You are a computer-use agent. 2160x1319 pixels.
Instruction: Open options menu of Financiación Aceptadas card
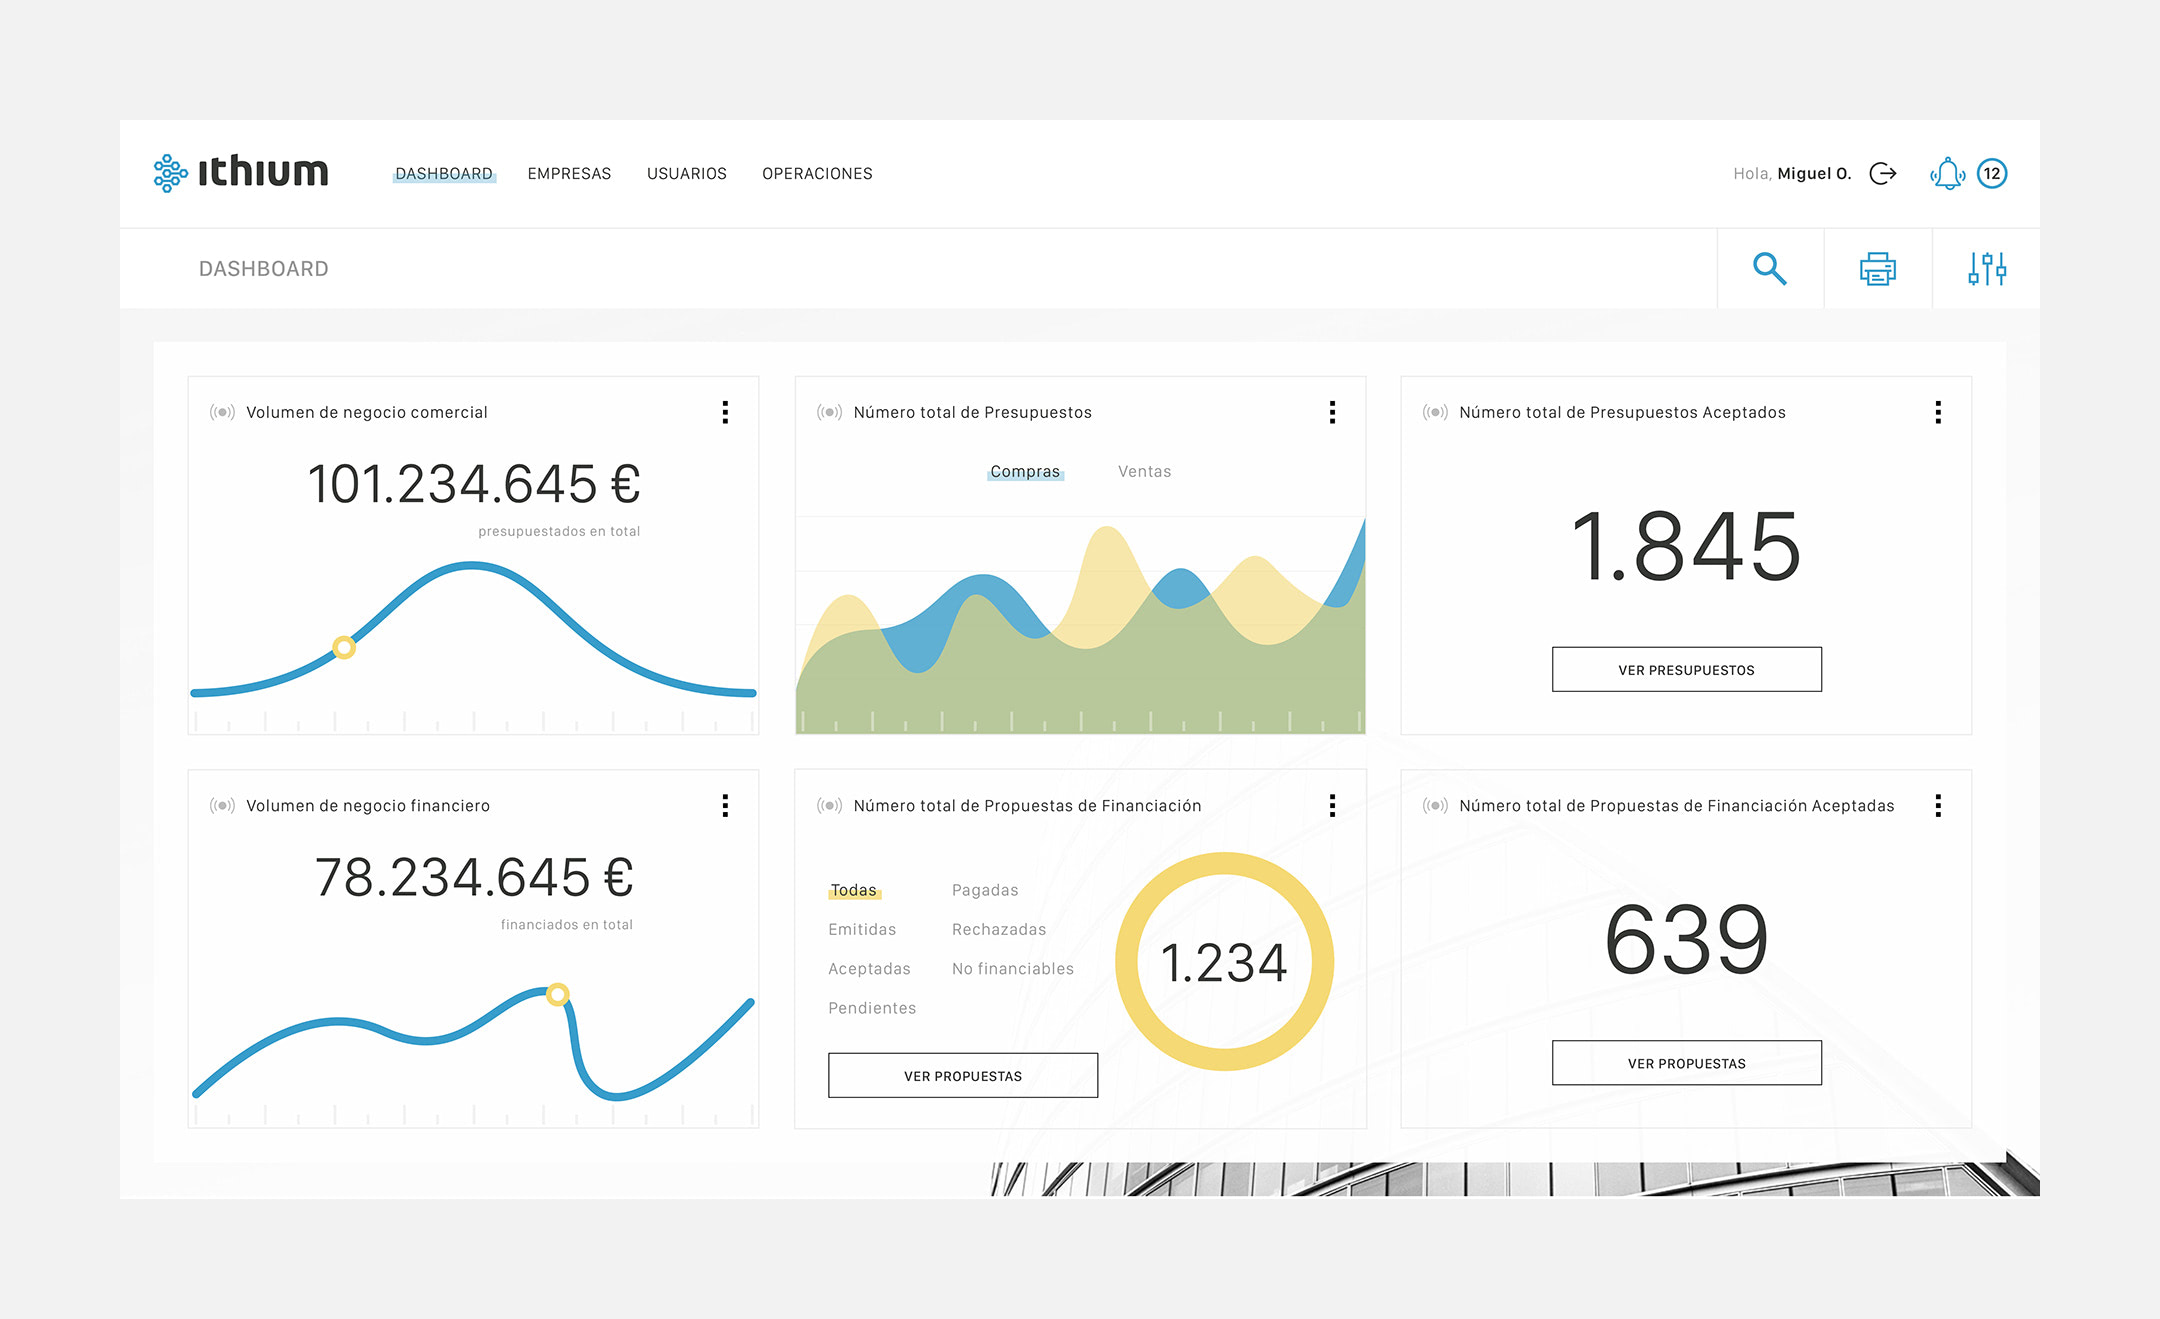click(1938, 805)
